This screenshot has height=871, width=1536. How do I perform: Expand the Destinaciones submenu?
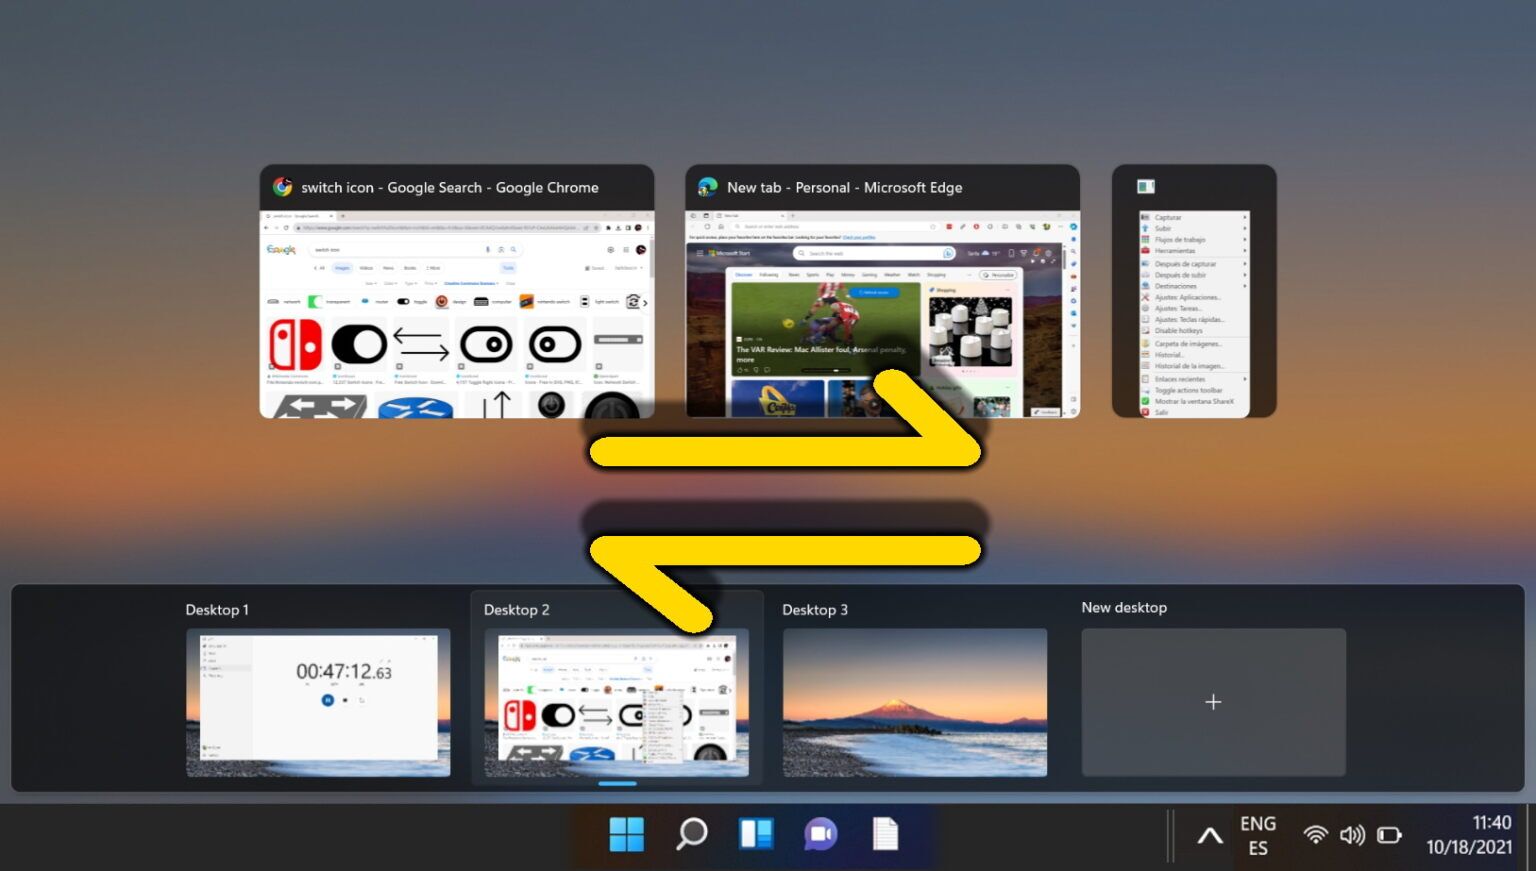click(1245, 286)
